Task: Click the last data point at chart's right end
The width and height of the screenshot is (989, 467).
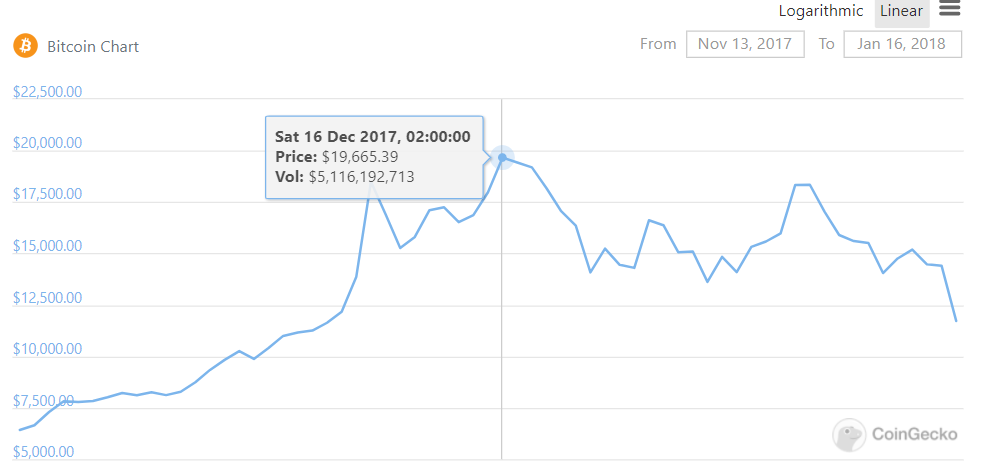Action: pyautogui.click(x=956, y=321)
